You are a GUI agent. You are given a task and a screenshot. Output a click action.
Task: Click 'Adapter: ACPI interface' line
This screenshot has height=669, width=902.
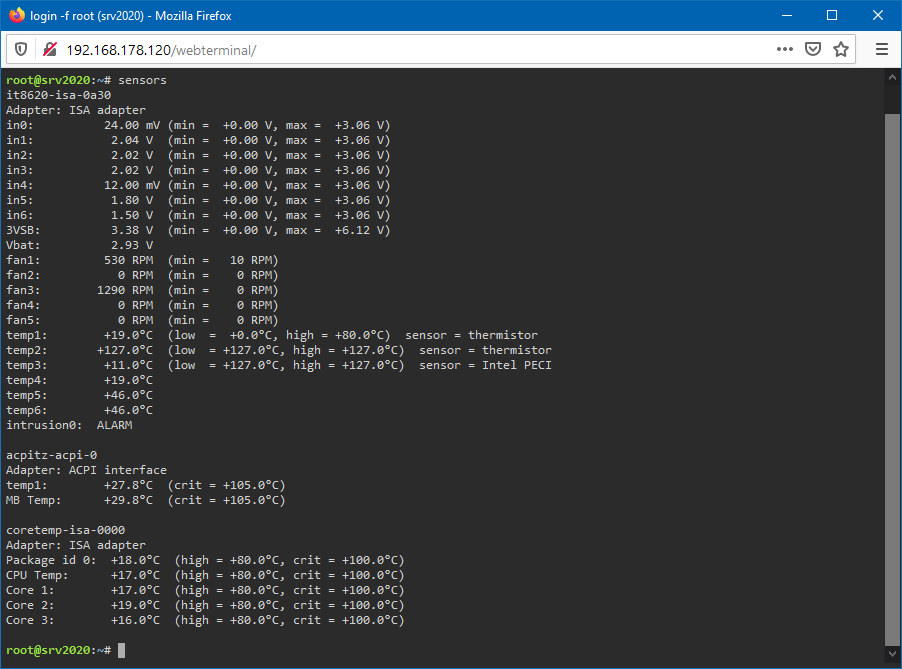(x=86, y=470)
